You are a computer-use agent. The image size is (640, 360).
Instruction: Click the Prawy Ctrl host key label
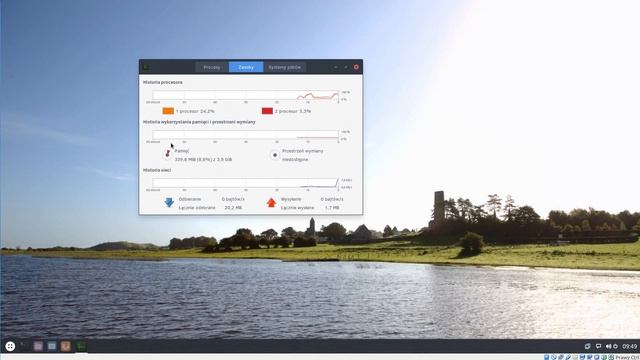[627, 358]
